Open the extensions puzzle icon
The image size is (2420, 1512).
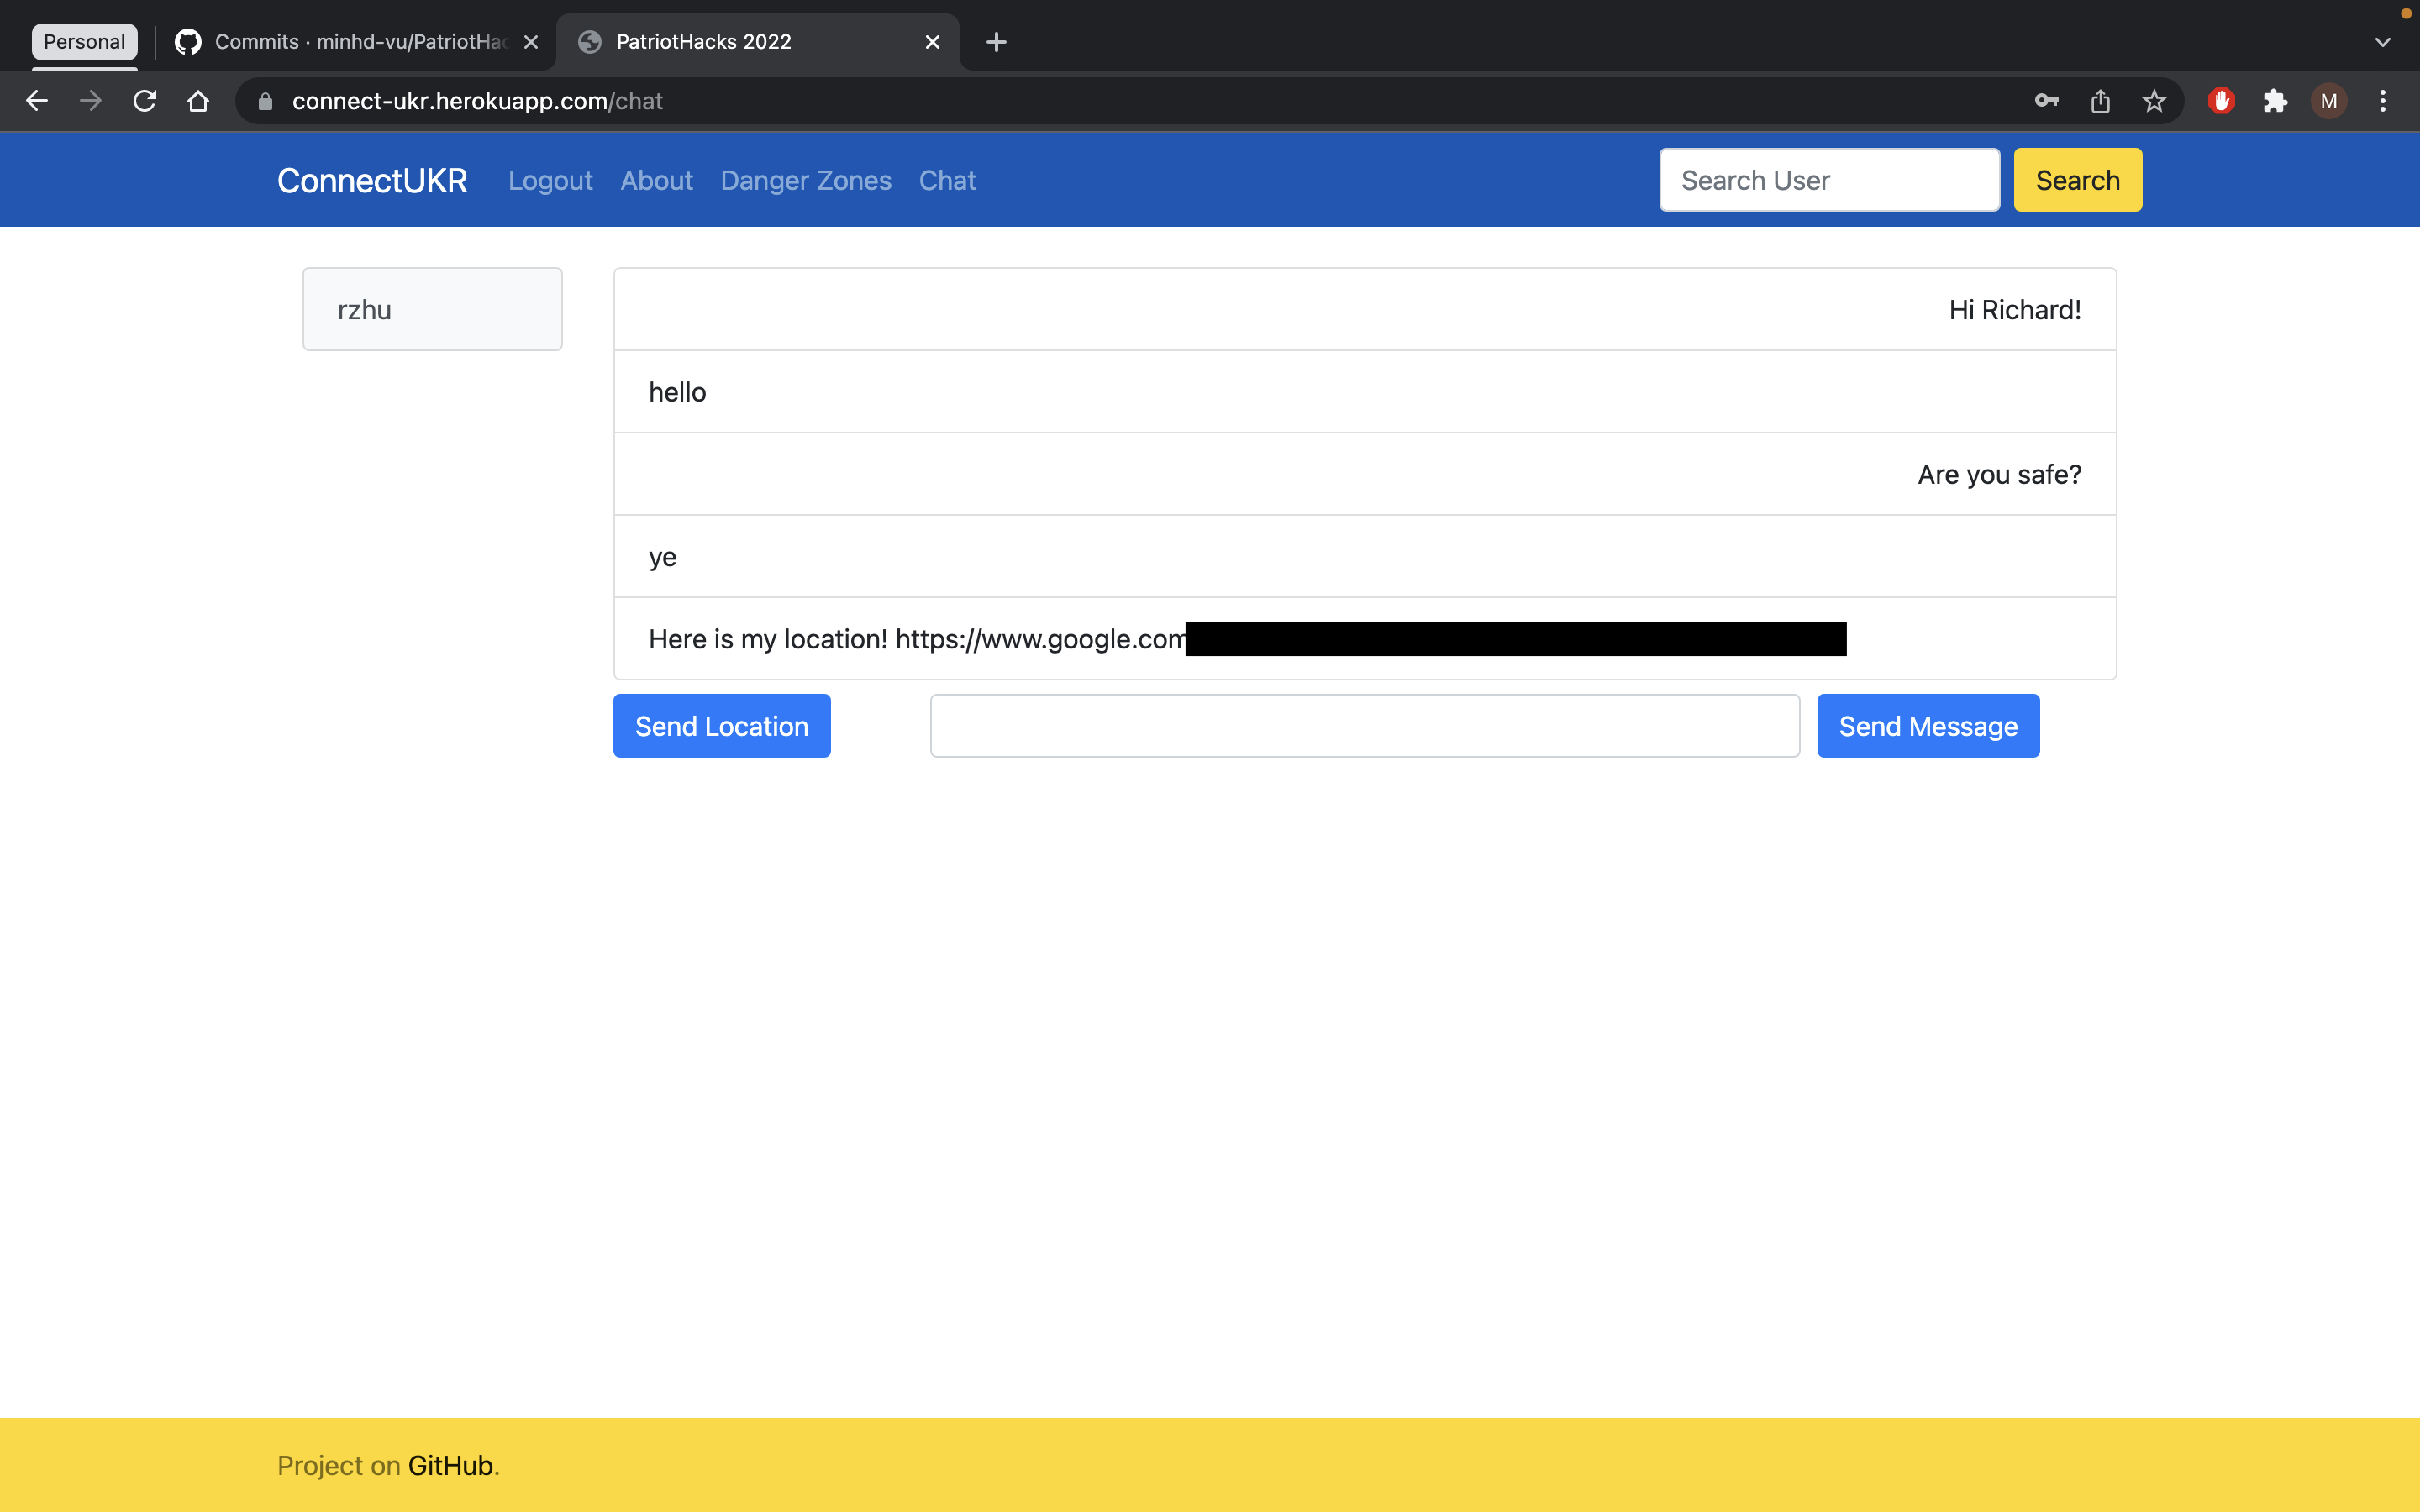[x=2275, y=101]
